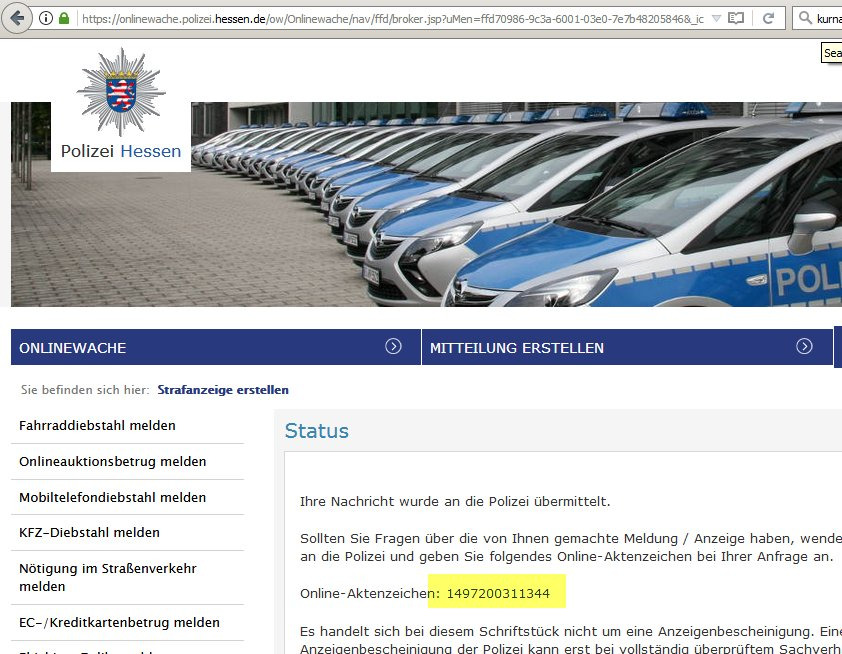Choose Nötigung im Straßenverkehr melden
Image resolution: width=842 pixels, height=654 pixels.
pos(107,577)
